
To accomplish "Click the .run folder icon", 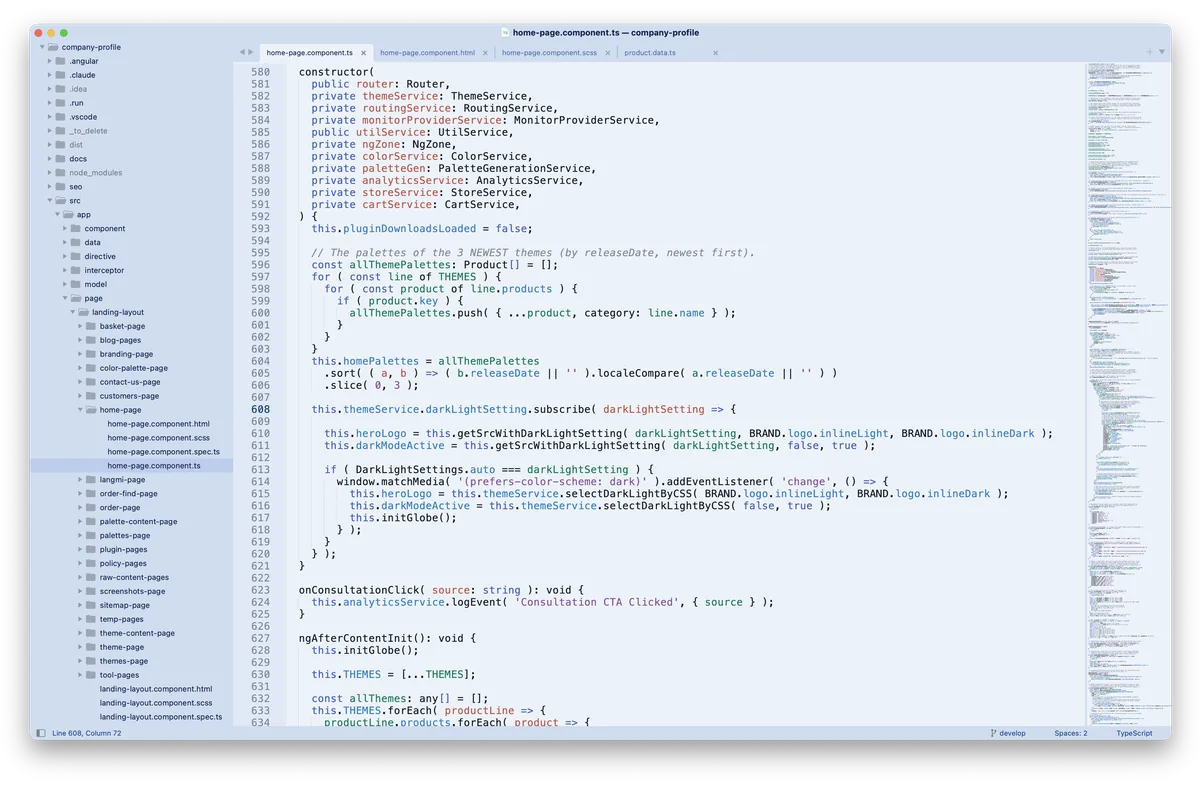I will click(x=60, y=103).
